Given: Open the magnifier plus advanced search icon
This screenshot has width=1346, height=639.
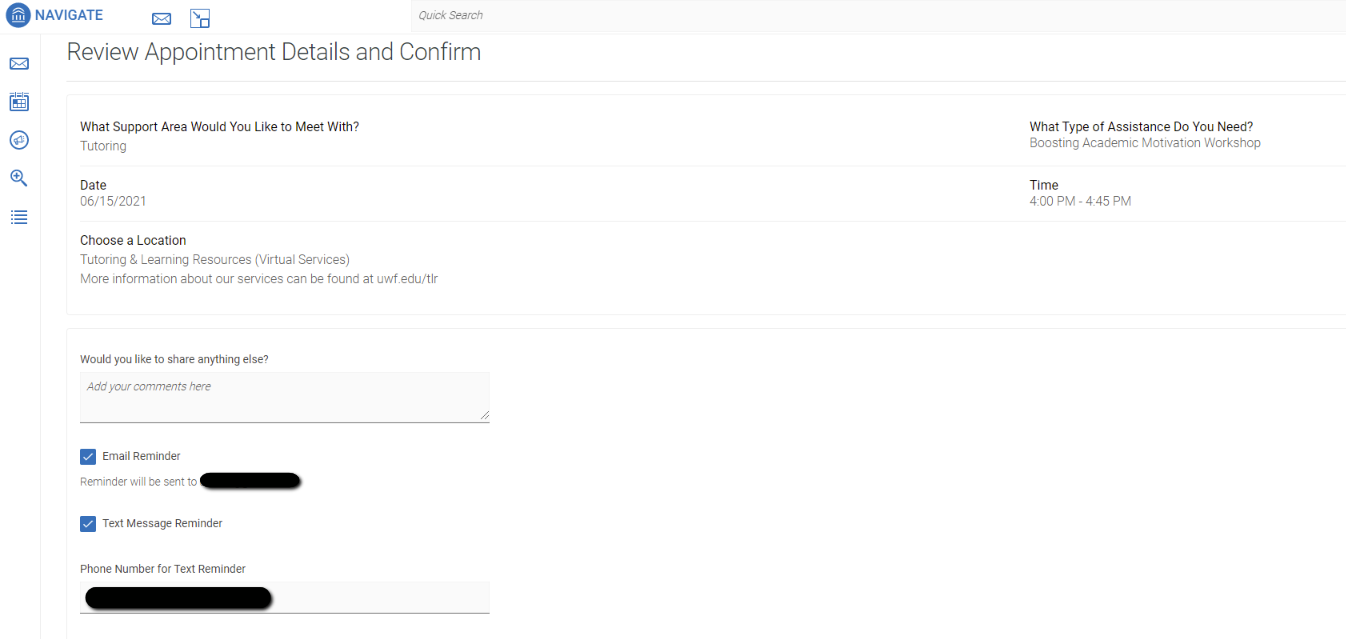Looking at the screenshot, I should pos(19,178).
